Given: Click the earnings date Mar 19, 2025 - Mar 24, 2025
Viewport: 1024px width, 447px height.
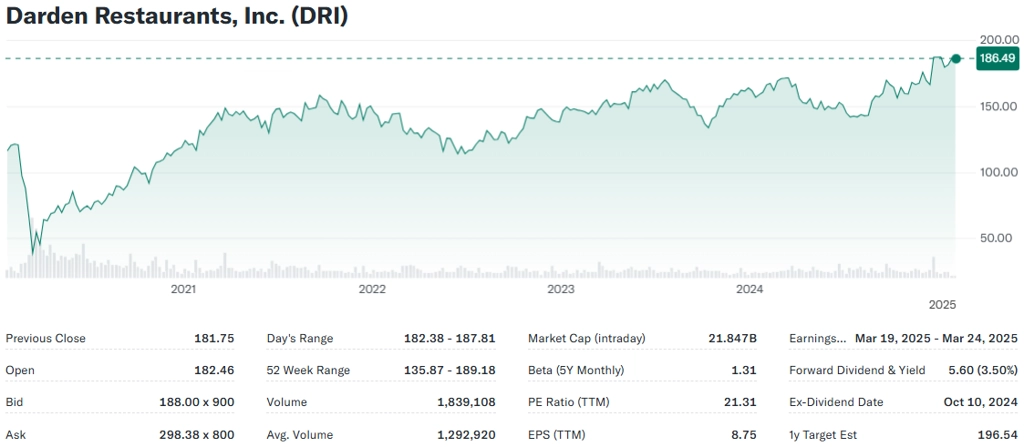Looking at the screenshot, I should pos(936,339).
